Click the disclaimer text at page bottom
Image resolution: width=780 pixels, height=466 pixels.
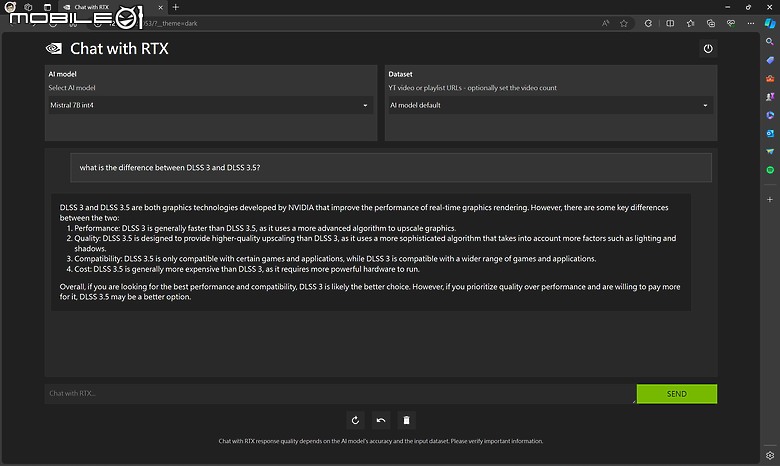click(x=381, y=441)
